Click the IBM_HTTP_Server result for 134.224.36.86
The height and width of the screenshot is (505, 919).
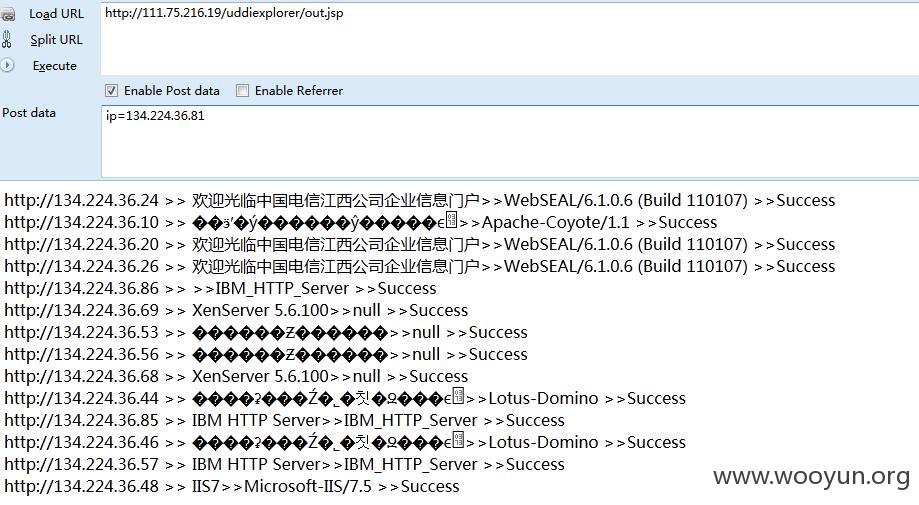(220, 288)
